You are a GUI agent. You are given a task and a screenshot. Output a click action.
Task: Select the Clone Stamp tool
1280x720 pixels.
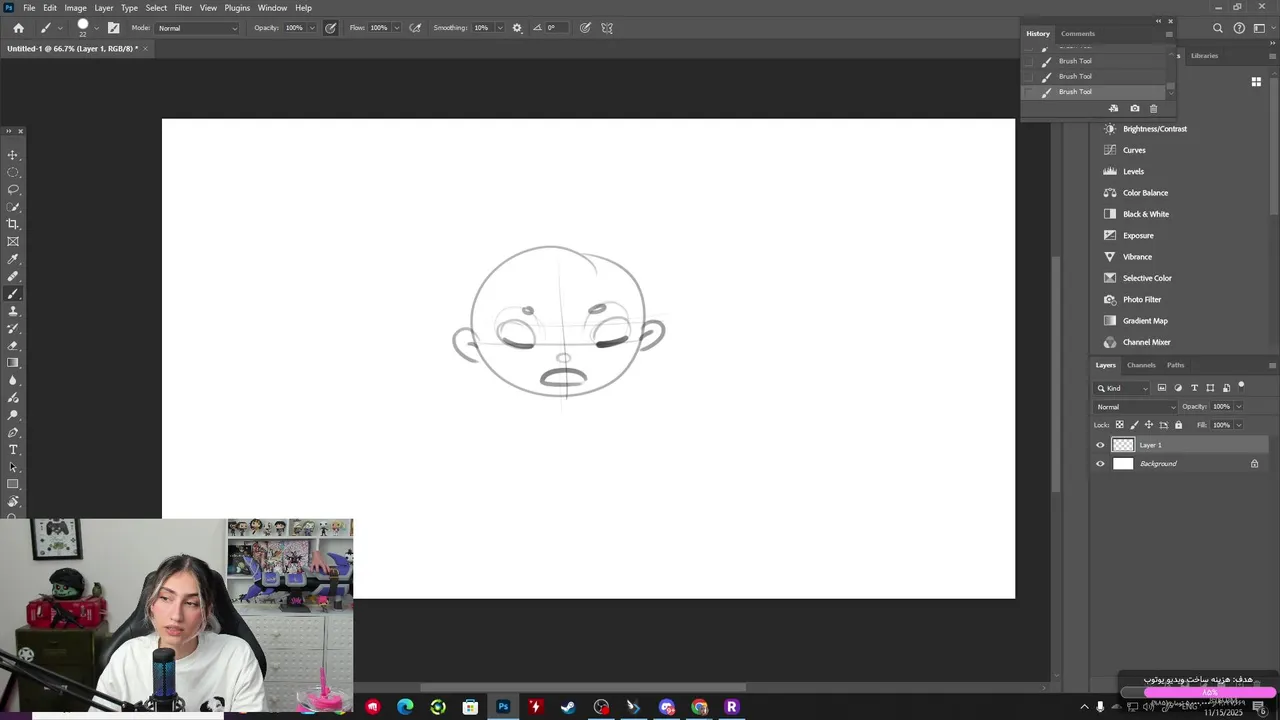[x=13, y=311]
